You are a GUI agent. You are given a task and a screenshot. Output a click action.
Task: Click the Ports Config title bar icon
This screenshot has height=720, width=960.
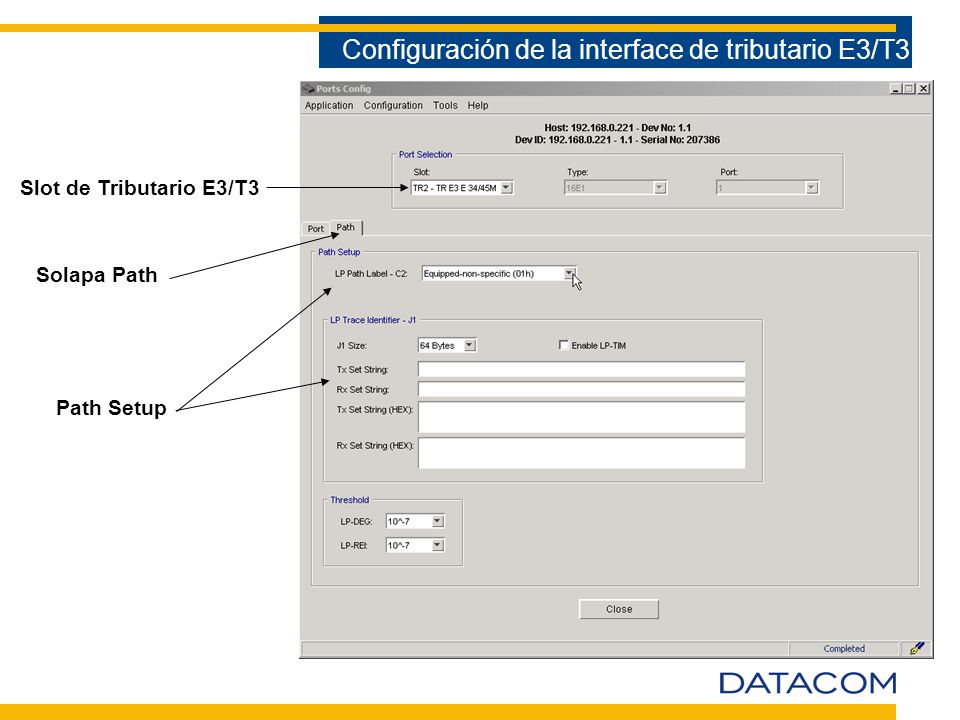[309, 89]
